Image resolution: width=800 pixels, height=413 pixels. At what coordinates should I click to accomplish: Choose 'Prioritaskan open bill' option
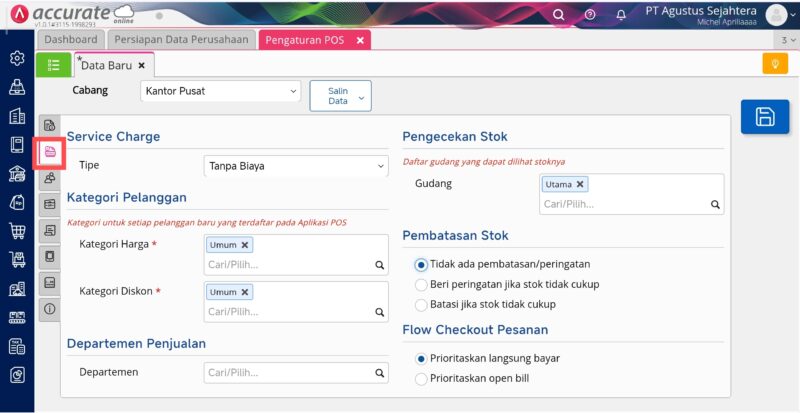pyautogui.click(x=421, y=378)
